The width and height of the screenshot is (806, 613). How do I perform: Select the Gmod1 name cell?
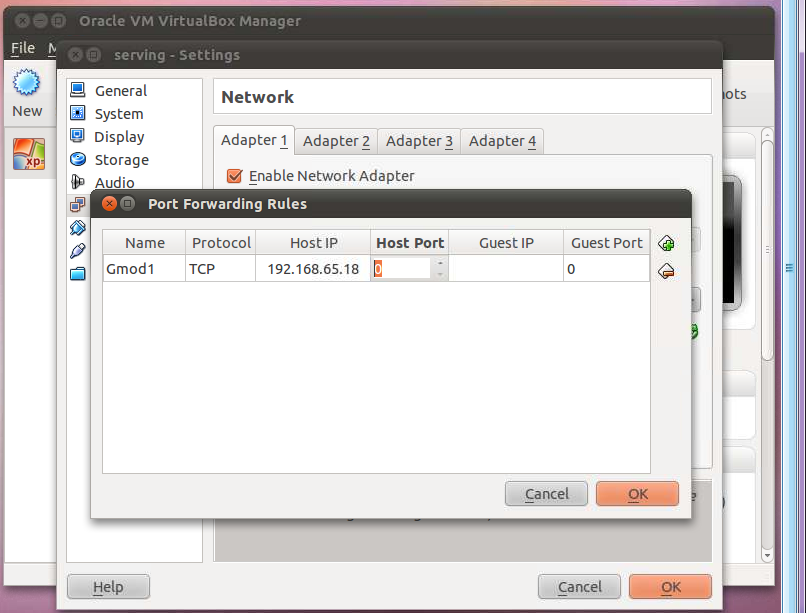coord(144,268)
